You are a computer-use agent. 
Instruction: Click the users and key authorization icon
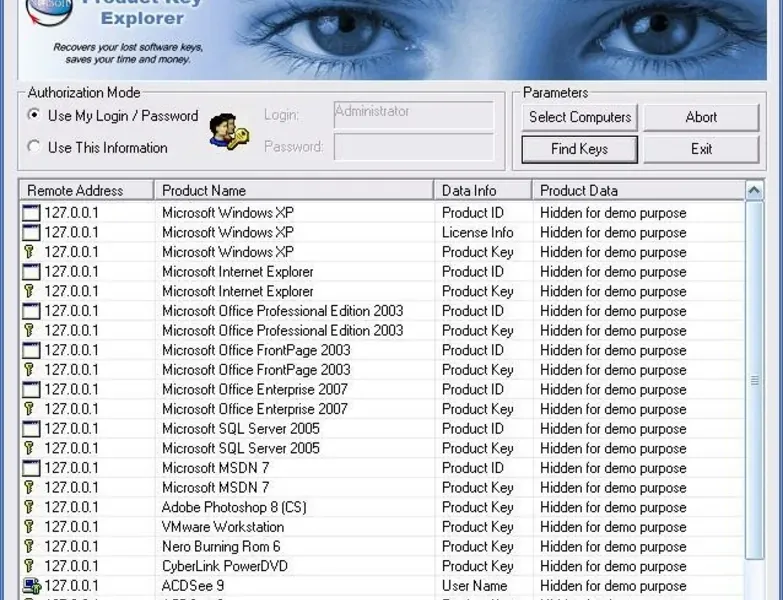click(229, 131)
